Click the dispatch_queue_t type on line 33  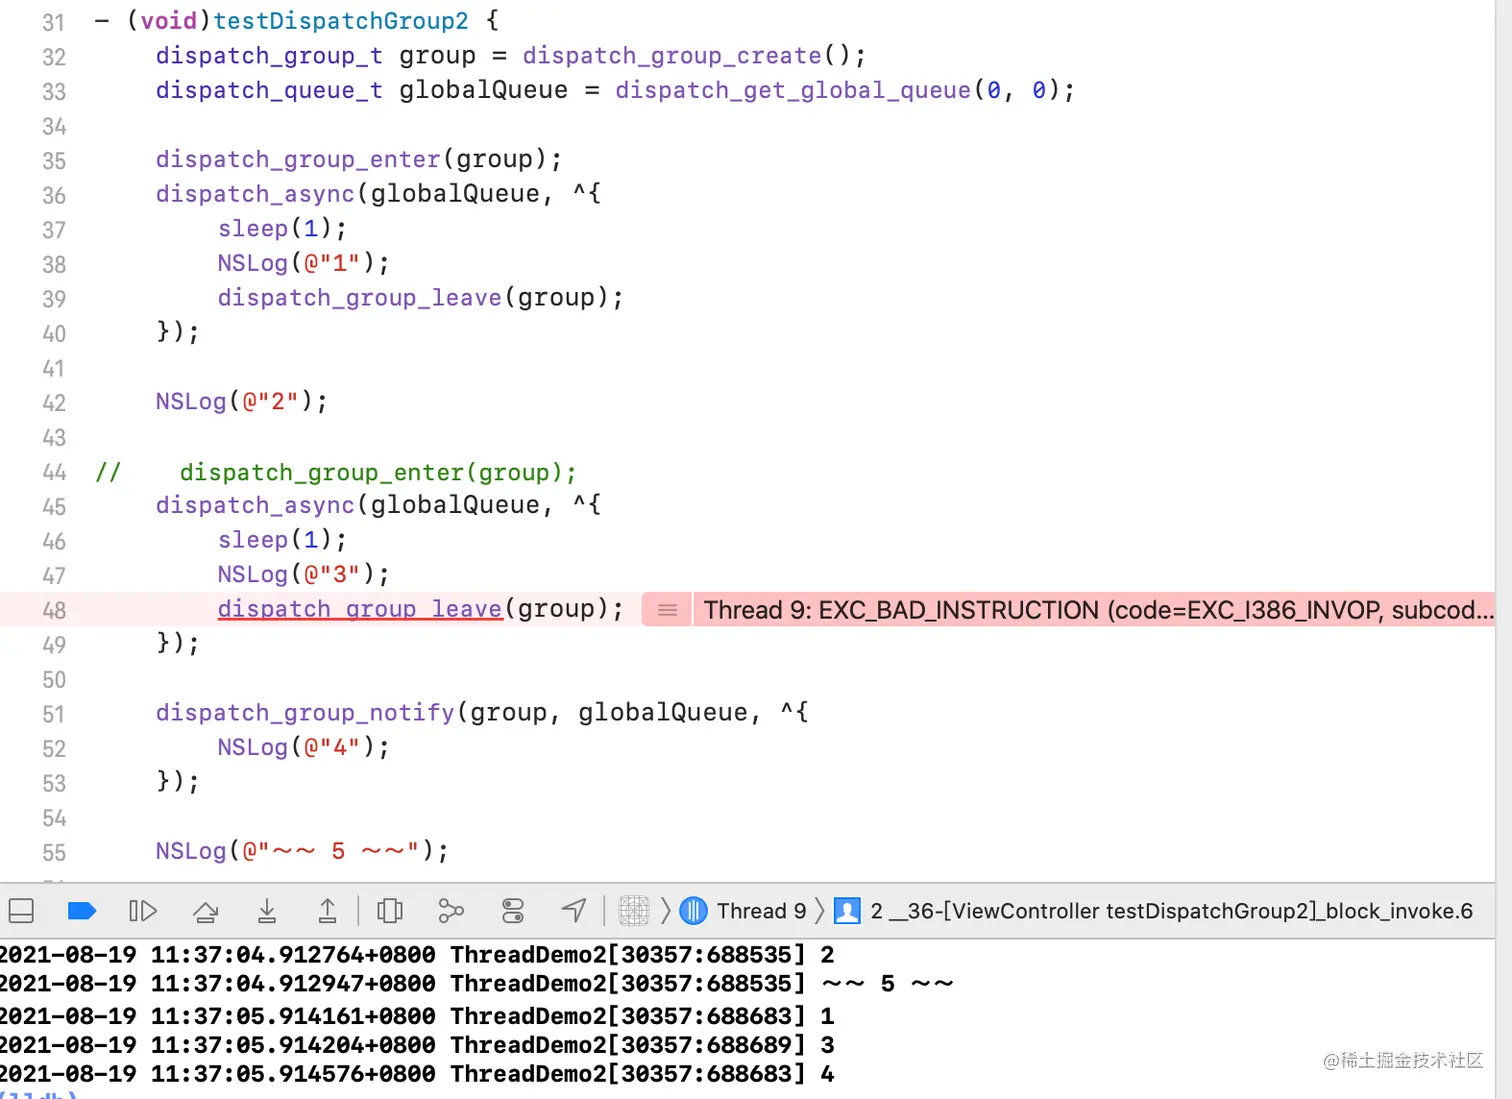click(269, 91)
